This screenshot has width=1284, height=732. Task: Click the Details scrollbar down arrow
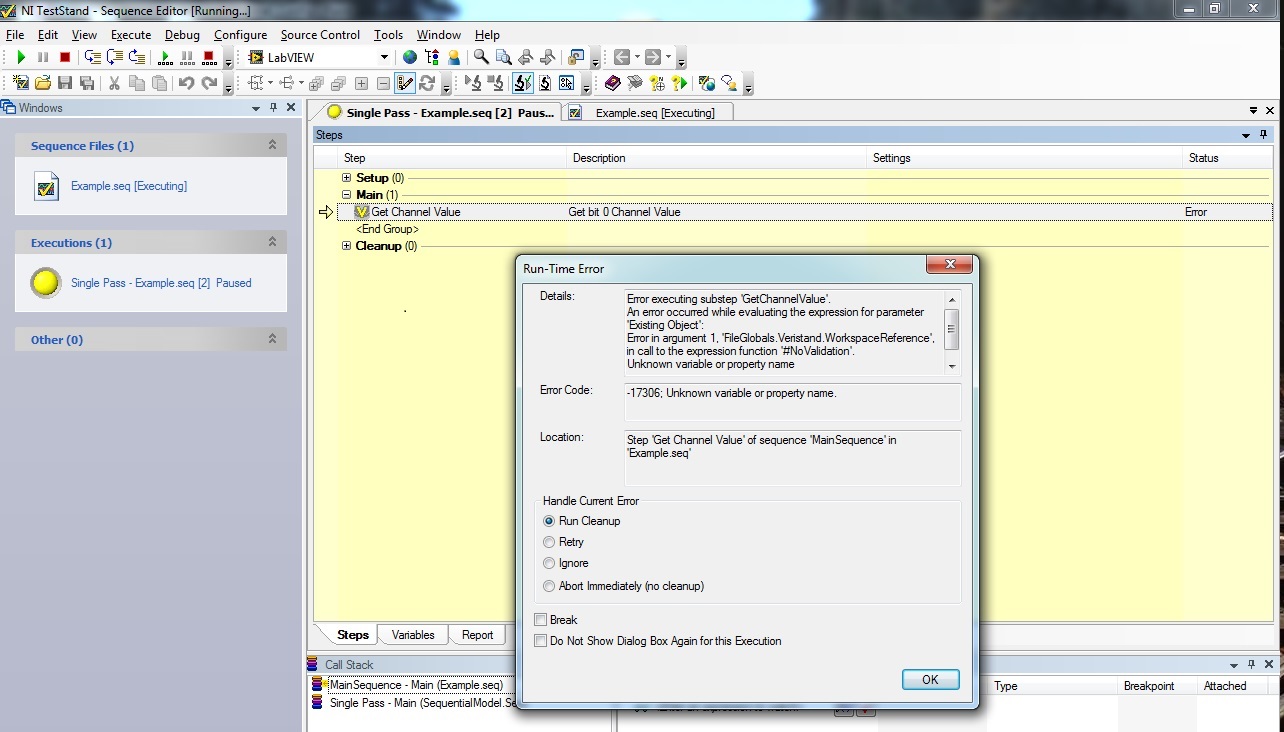[952, 367]
